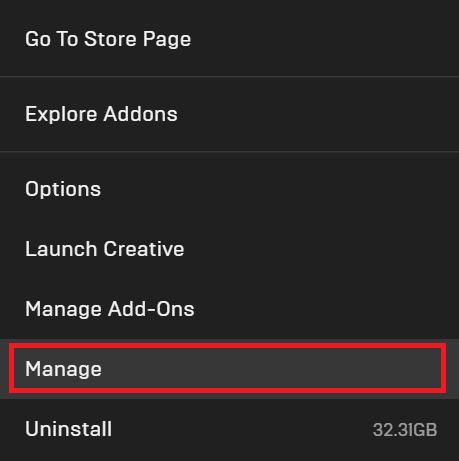Open game Options from the list

229,189
